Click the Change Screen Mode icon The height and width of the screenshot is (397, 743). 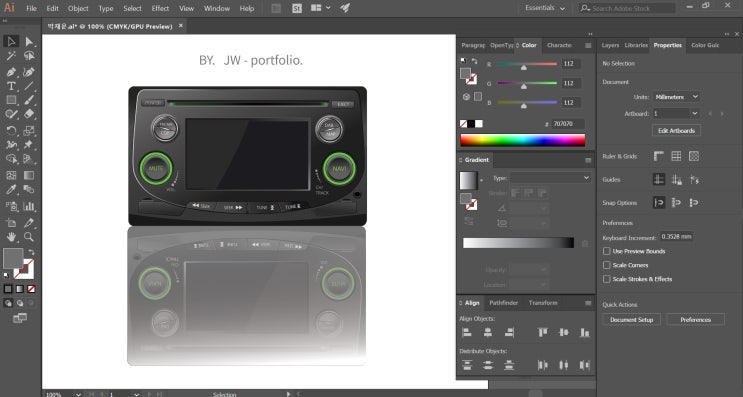(20, 318)
